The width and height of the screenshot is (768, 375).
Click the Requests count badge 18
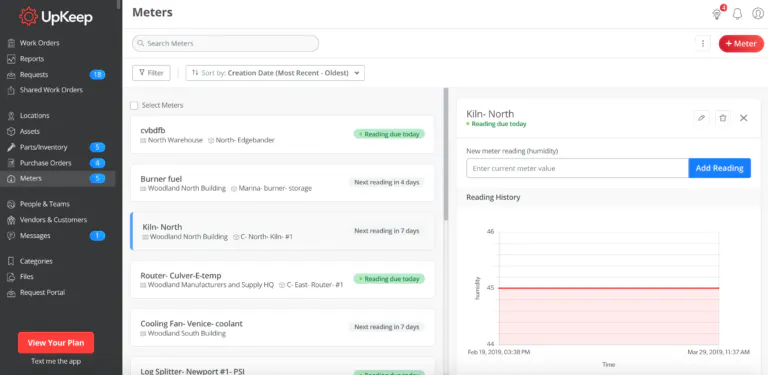(x=97, y=75)
